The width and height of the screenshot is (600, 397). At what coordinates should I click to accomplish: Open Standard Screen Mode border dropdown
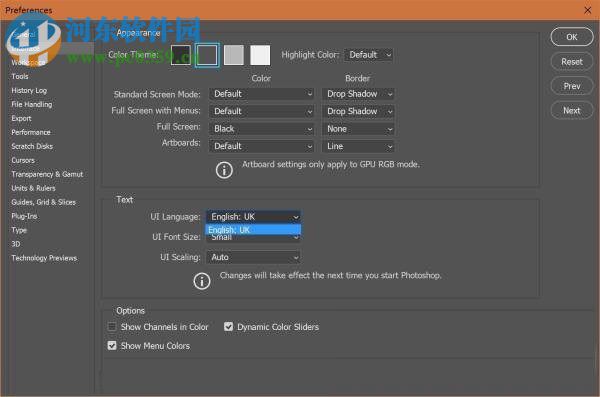358,94
